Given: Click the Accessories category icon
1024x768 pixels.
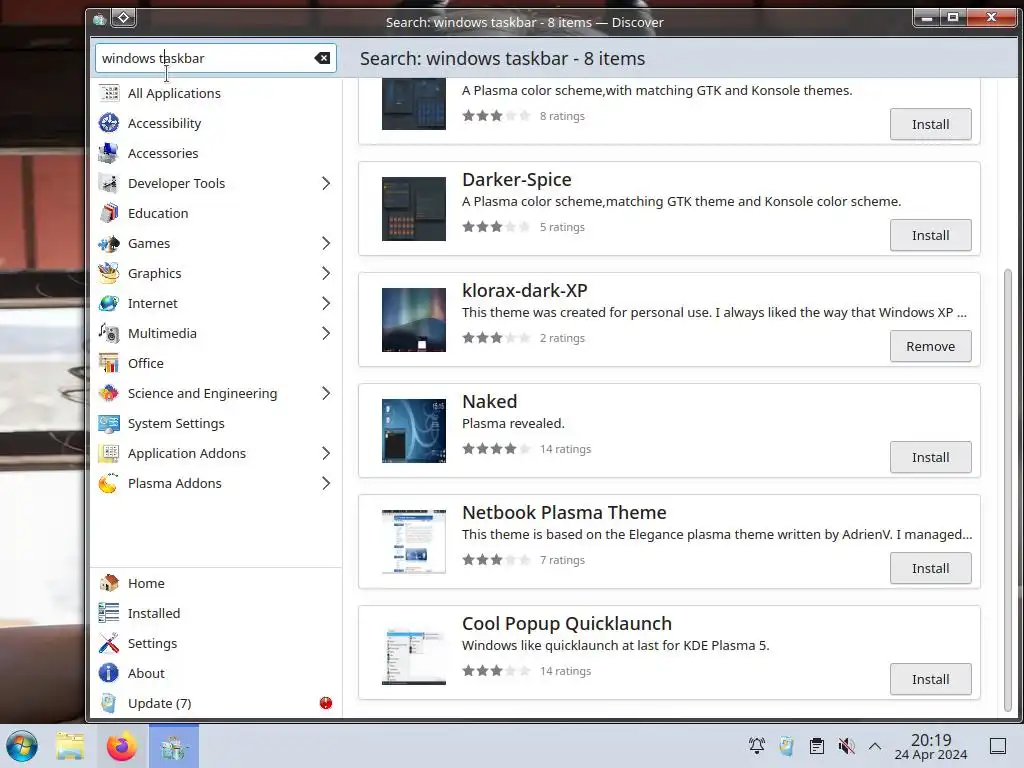Looking at the screenshot, I should coord(109,153).
